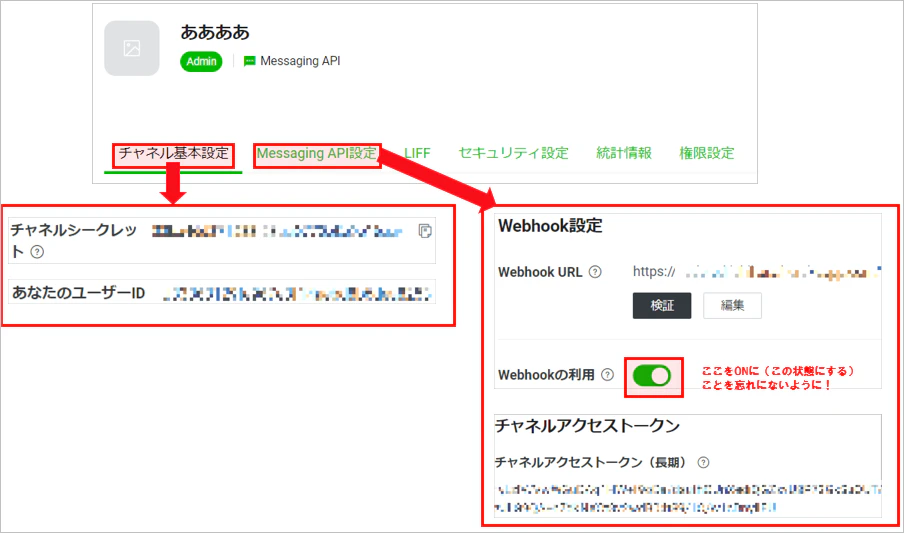Click the あなたのユーザーID value
This screenshot has width=904, height=533.
pos(297,294)
